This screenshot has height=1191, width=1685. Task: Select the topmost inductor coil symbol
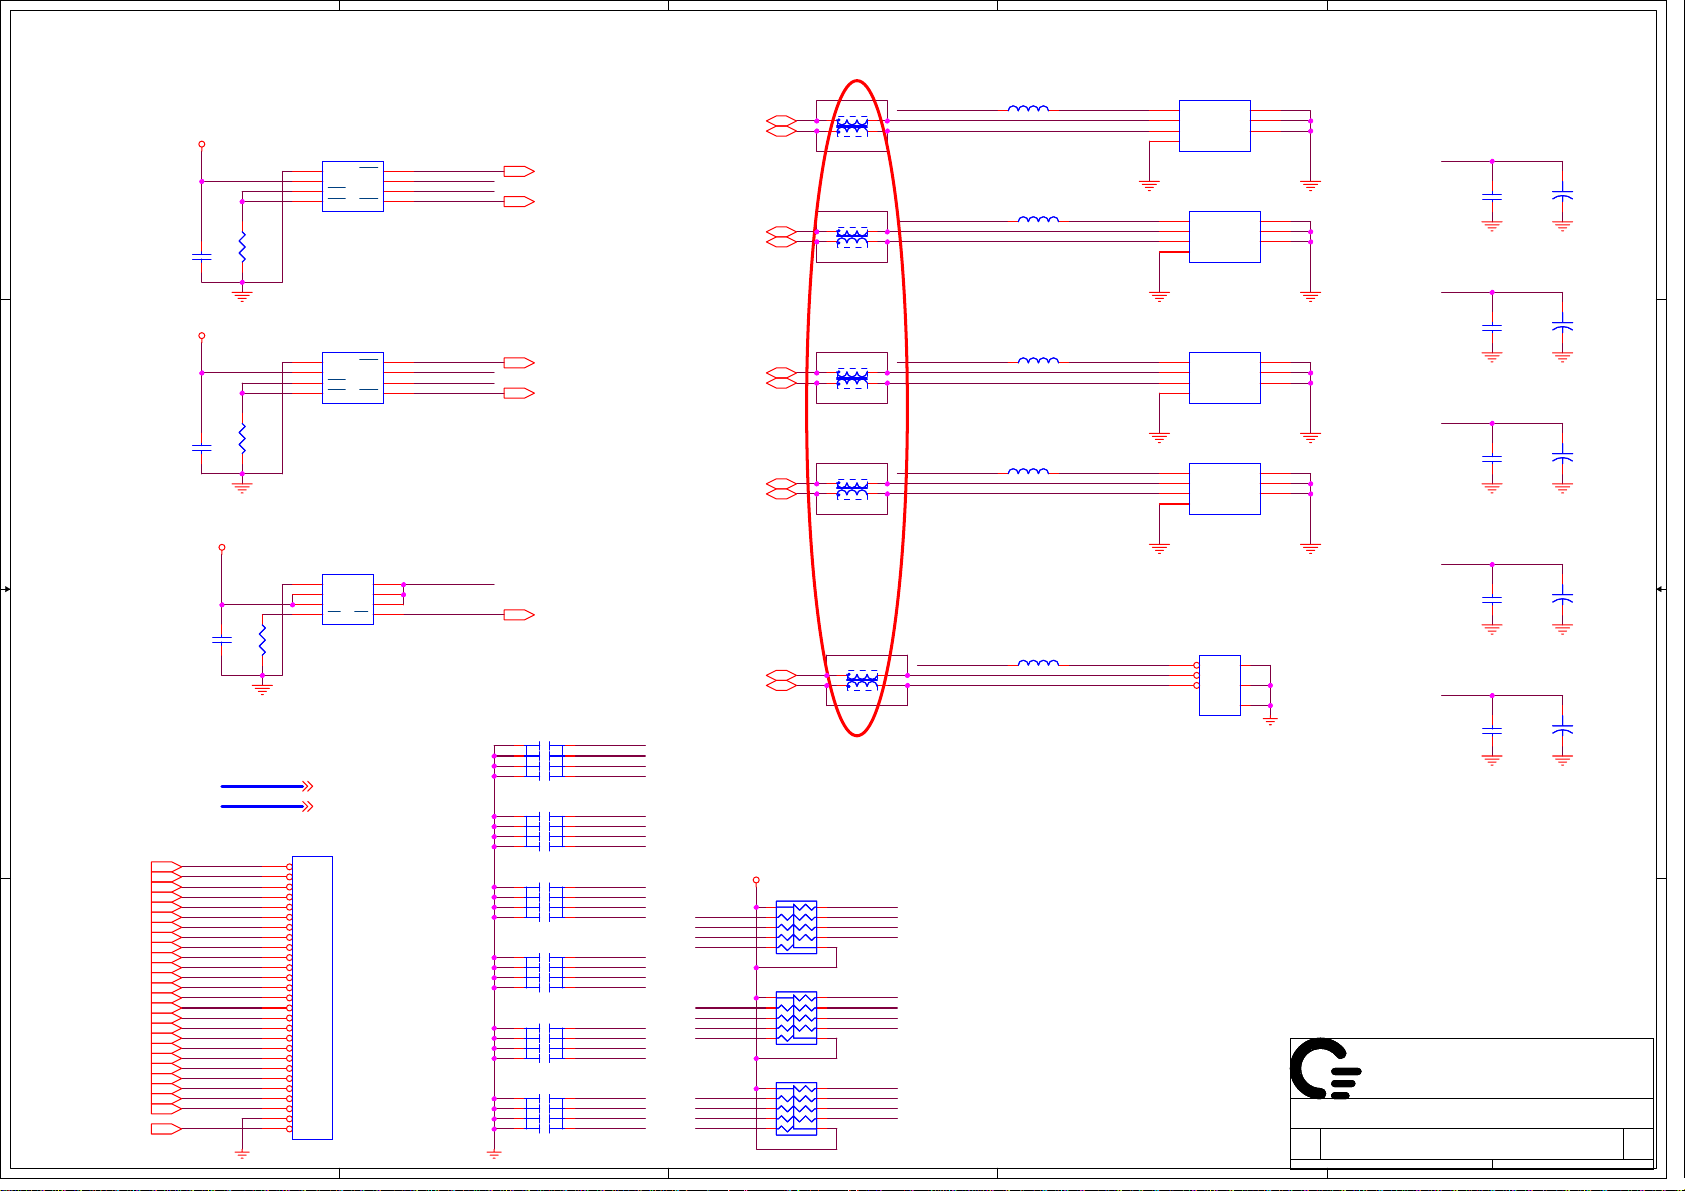[1028, 108]
